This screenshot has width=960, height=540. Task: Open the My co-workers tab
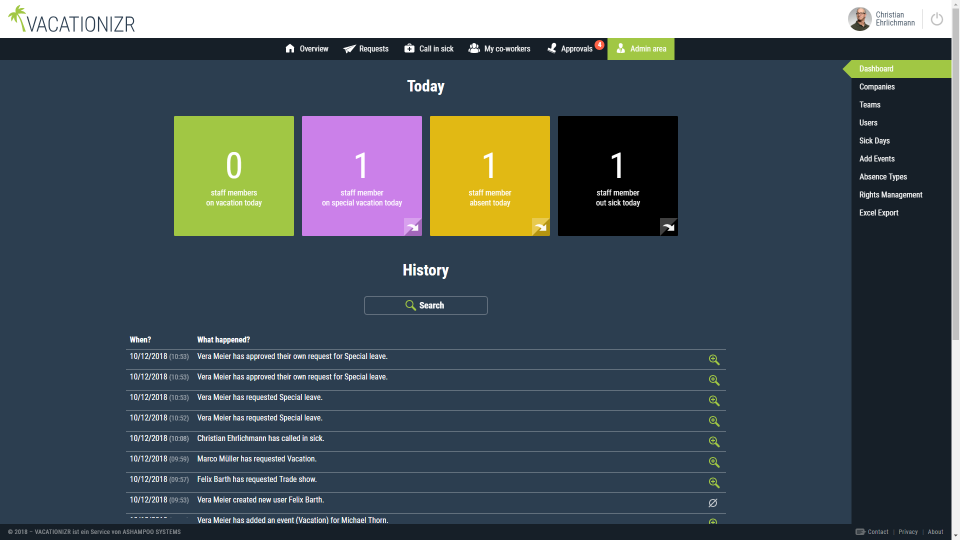500,49
